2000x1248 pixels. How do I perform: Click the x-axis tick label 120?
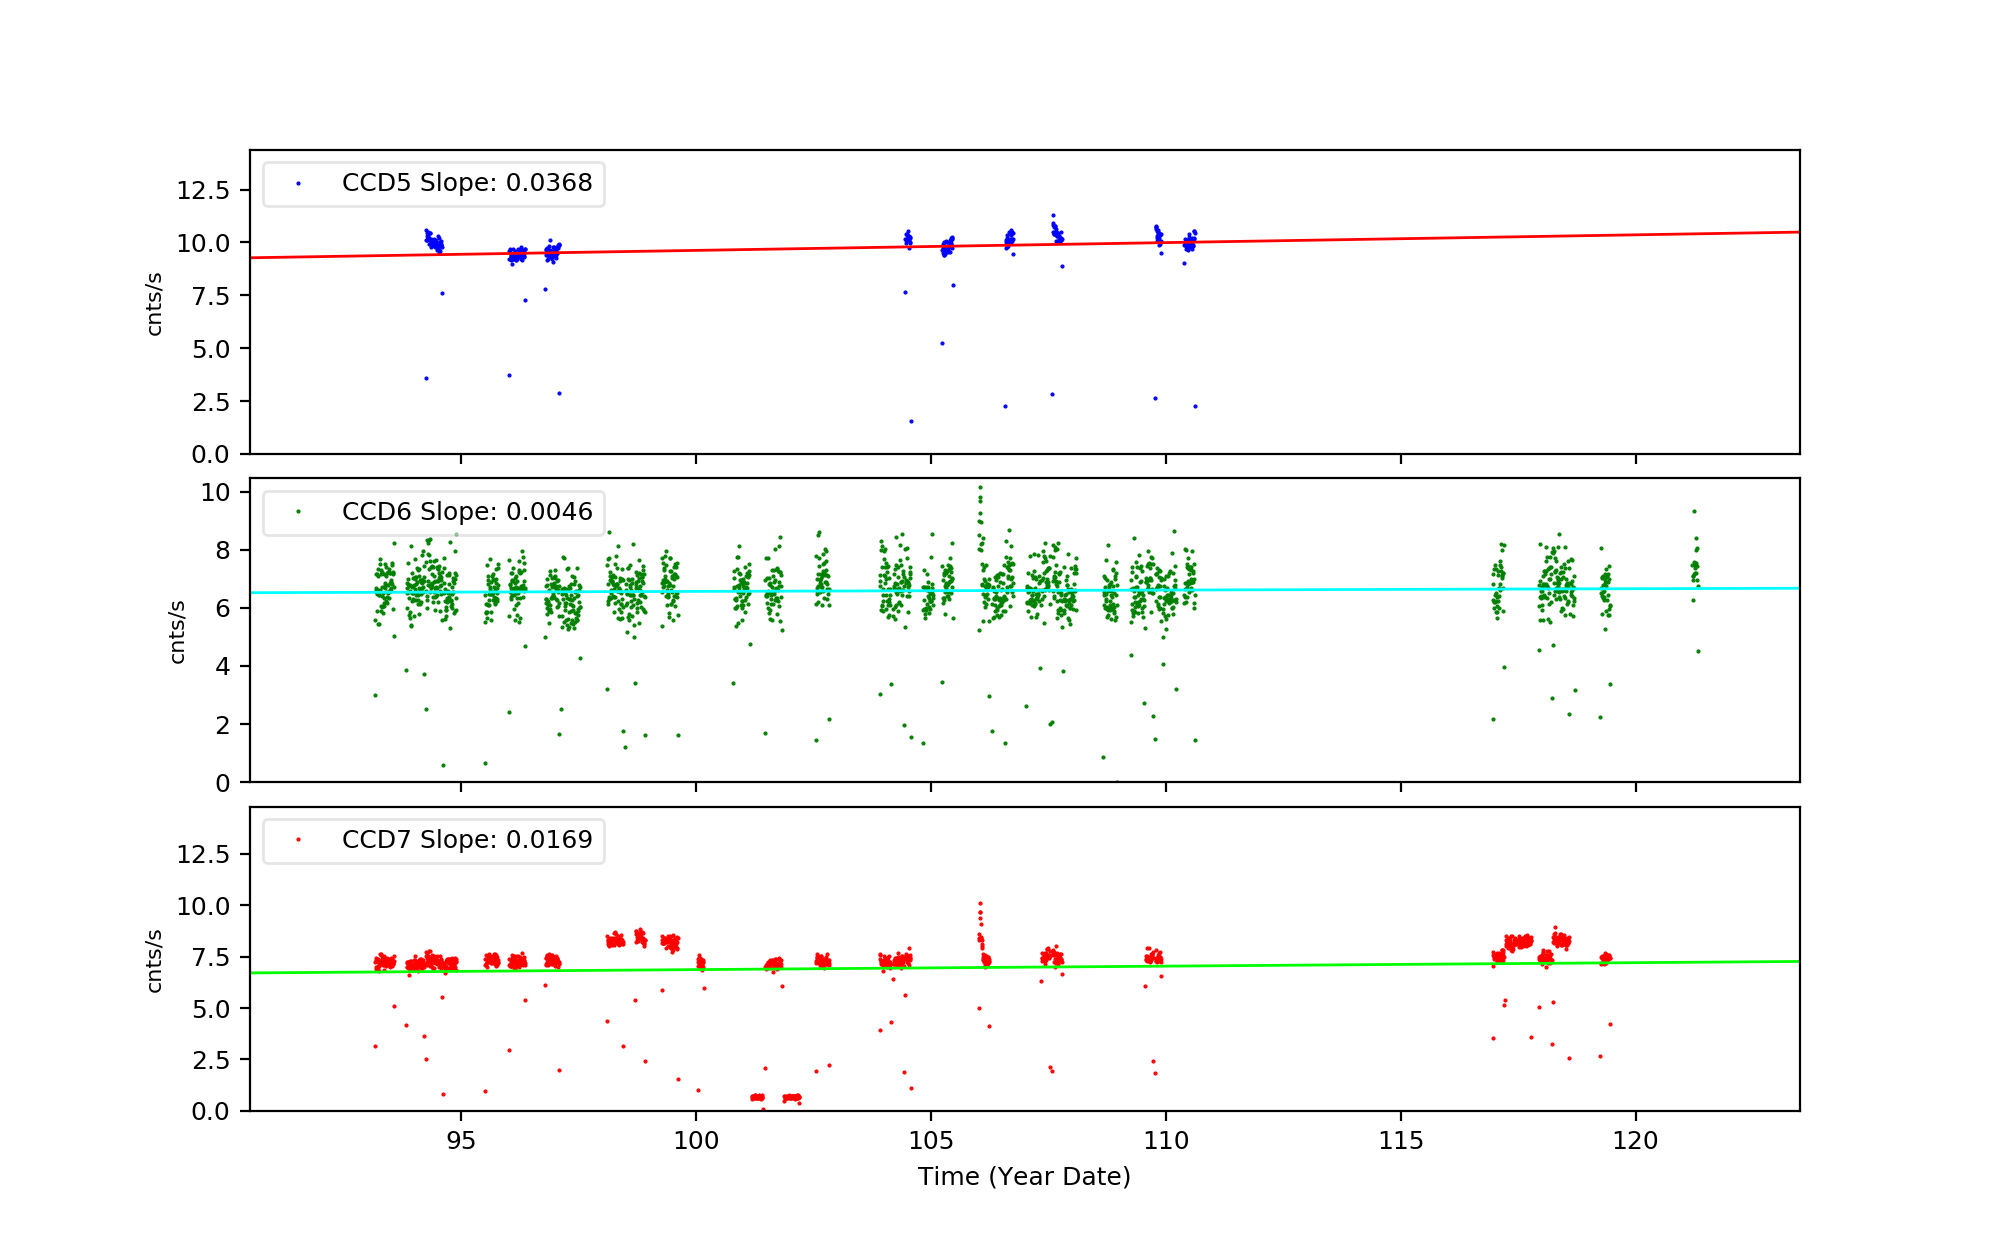(1636, 1141)
